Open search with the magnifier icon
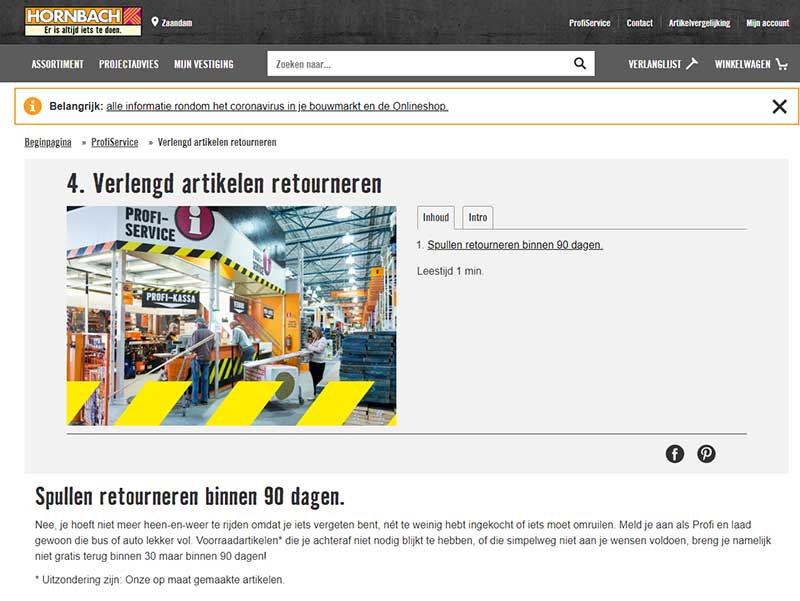The height and width of the screenshot is (601, 800). click(579, 63)
